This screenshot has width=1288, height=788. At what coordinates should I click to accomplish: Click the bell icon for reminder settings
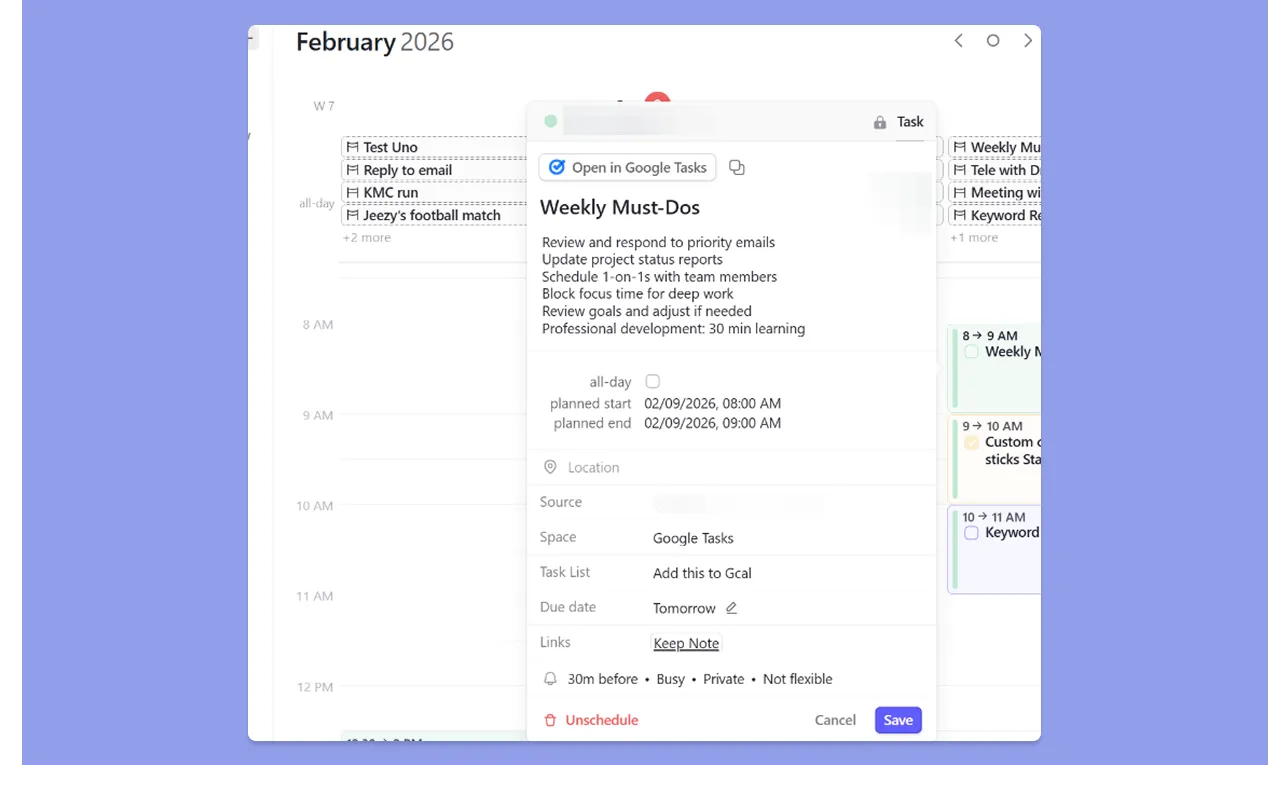pos(550,679)
